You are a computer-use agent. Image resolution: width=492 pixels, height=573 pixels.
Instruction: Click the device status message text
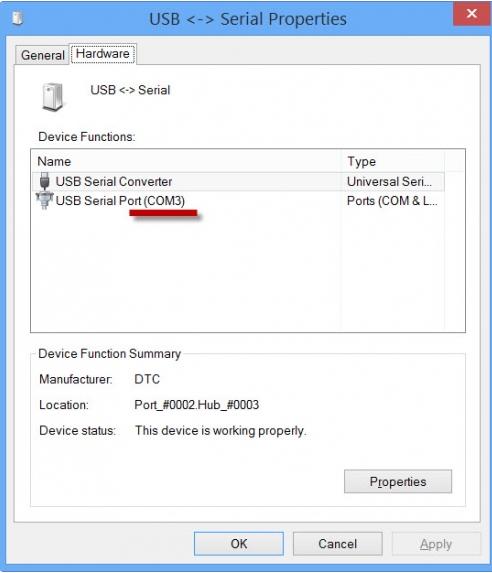point(220,430)
